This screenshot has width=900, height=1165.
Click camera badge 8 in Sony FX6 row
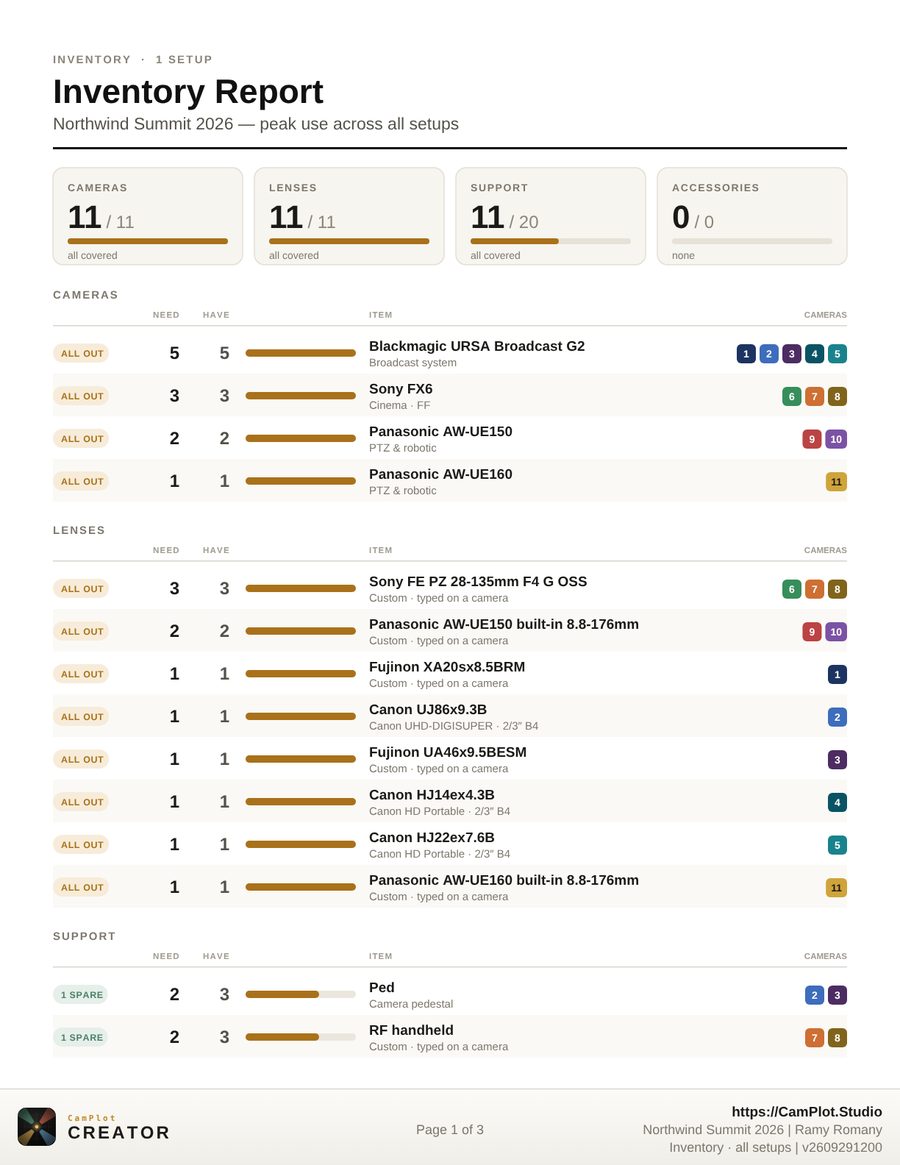tap(837, 397)
